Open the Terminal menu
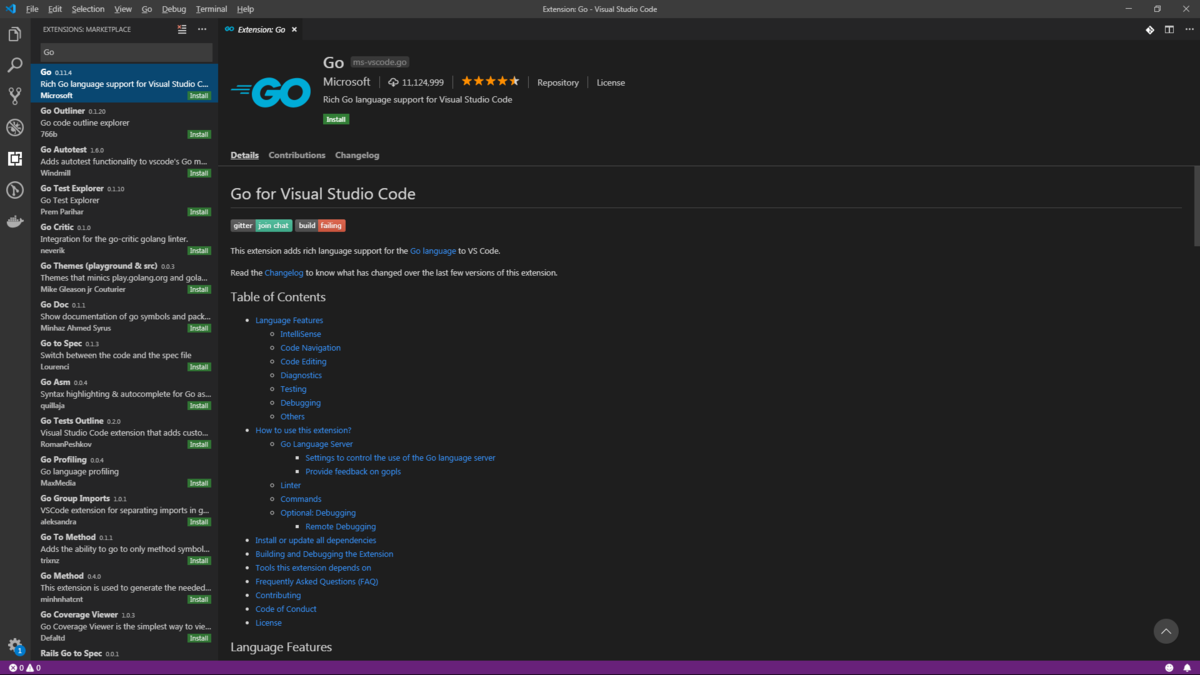 click(211, 9)
